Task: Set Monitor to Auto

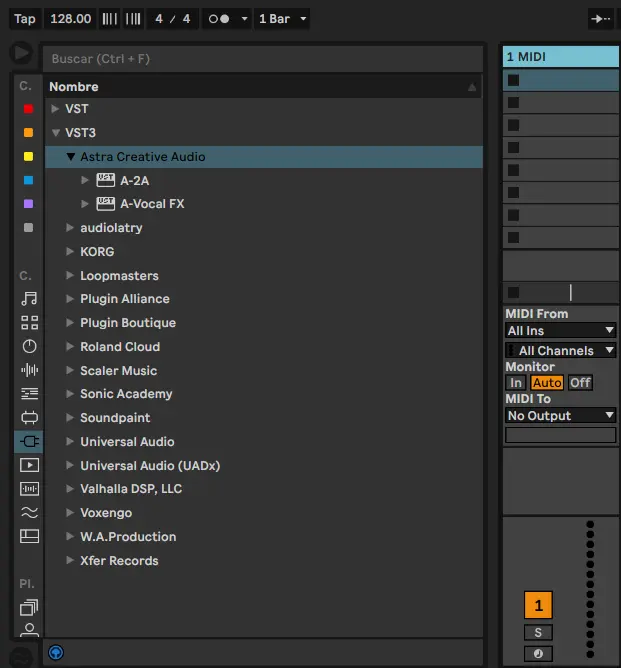Action: (547, 383)
